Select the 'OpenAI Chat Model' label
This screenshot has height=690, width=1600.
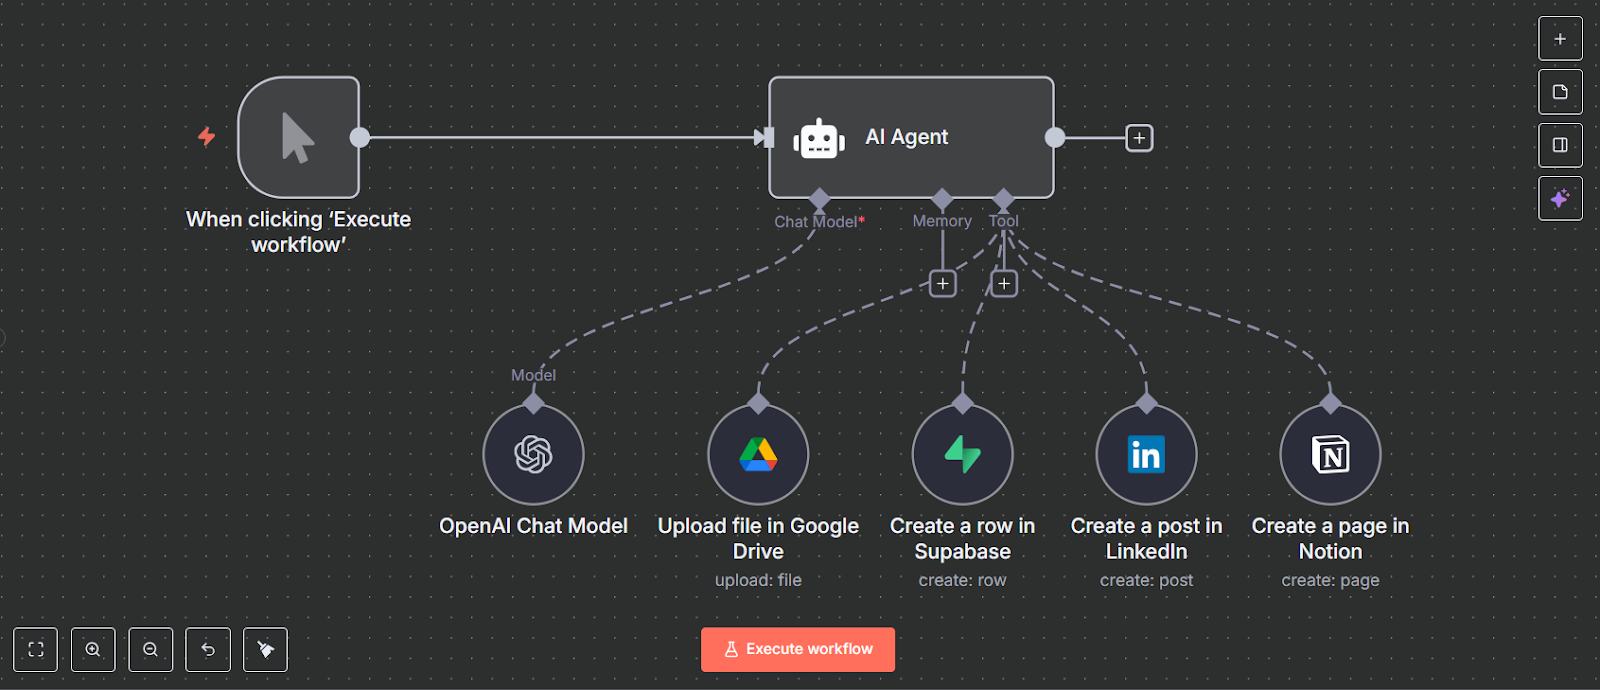[x=533, y=526]
